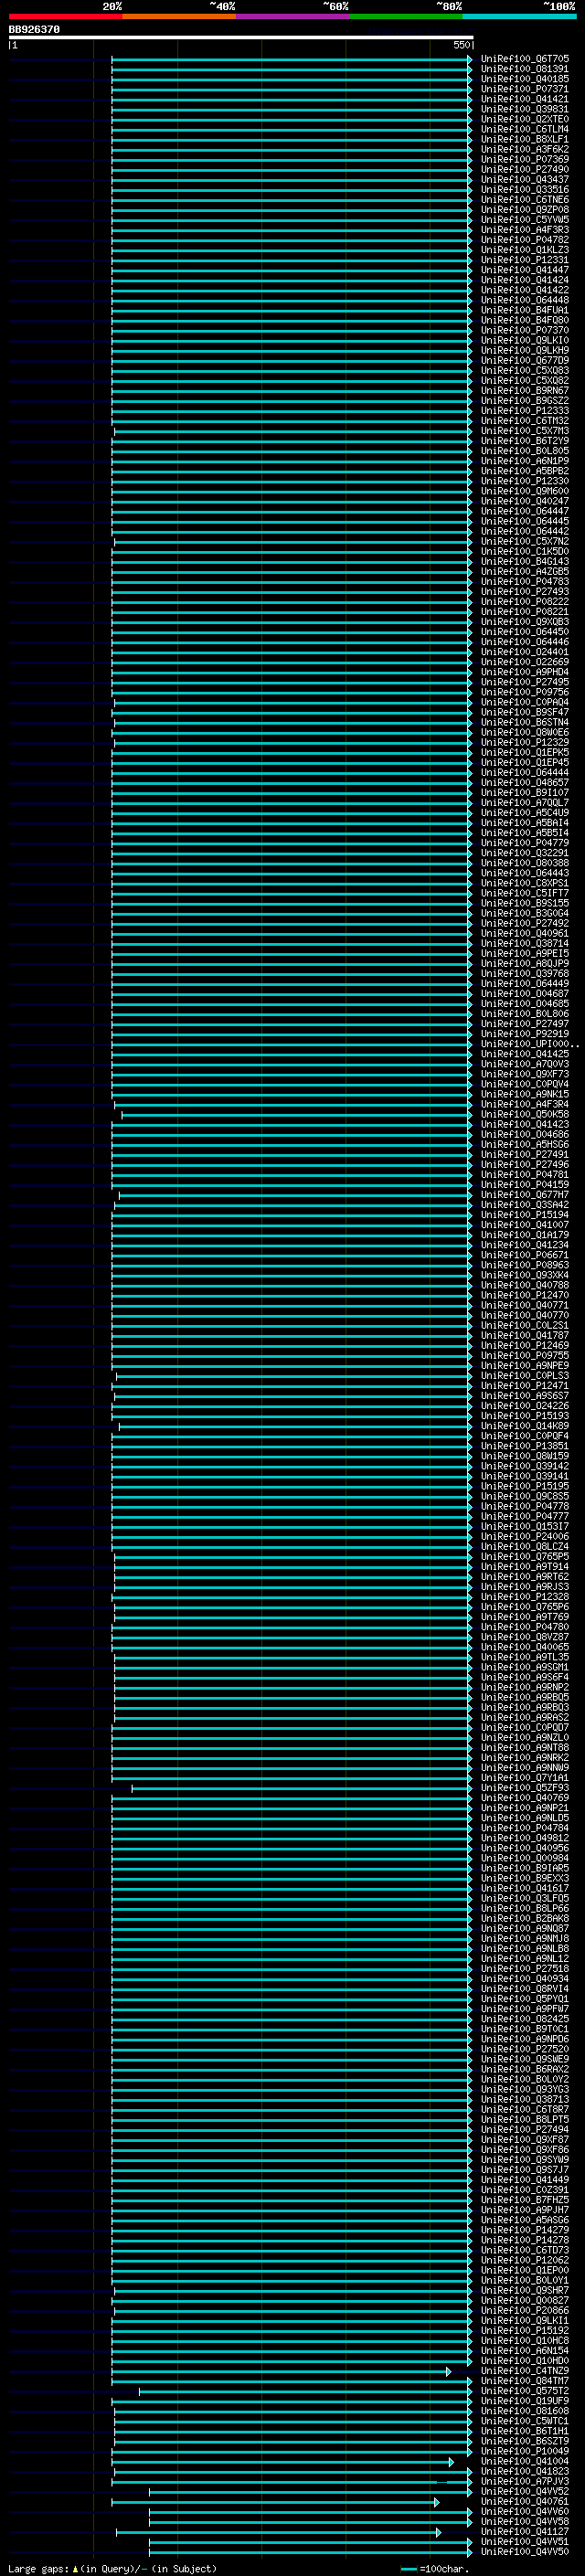This screenshot has width=585, height=2576.
Task: Click the purple ~60% legend segment
Action: coord(292,16)
